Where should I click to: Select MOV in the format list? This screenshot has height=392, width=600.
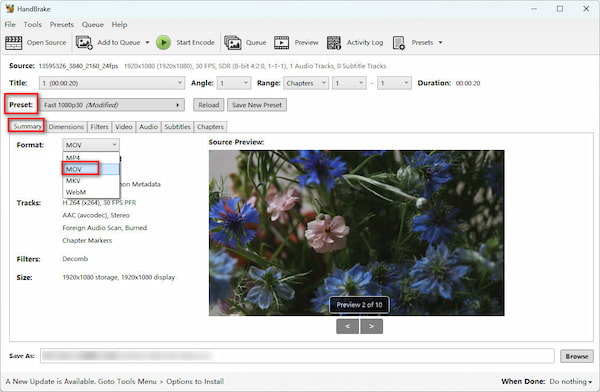pyautogui.click(x=91, y=169)
